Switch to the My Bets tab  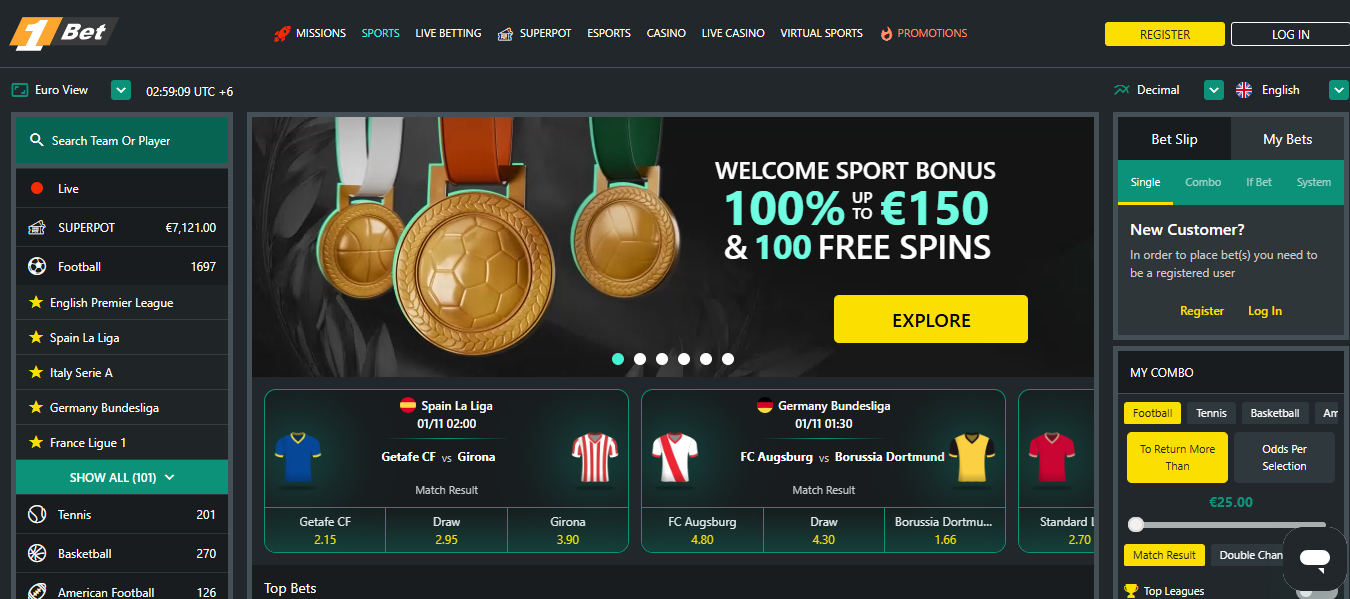coord(1287,139)
